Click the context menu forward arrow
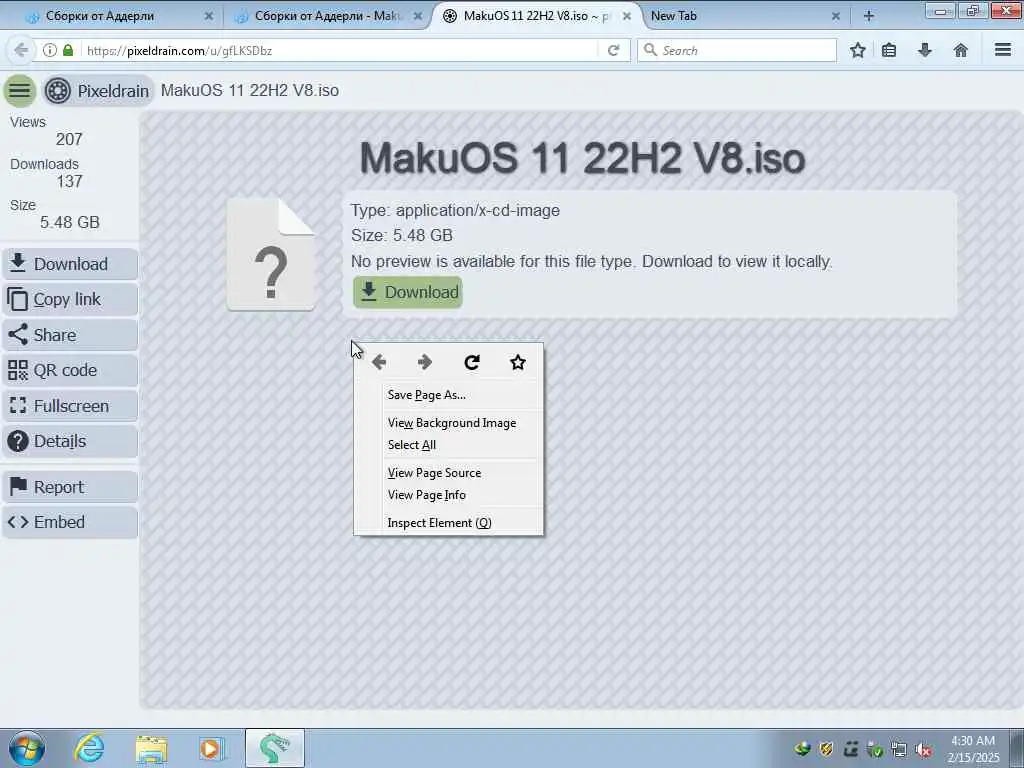1024x768 pixels. pos(425,362)
